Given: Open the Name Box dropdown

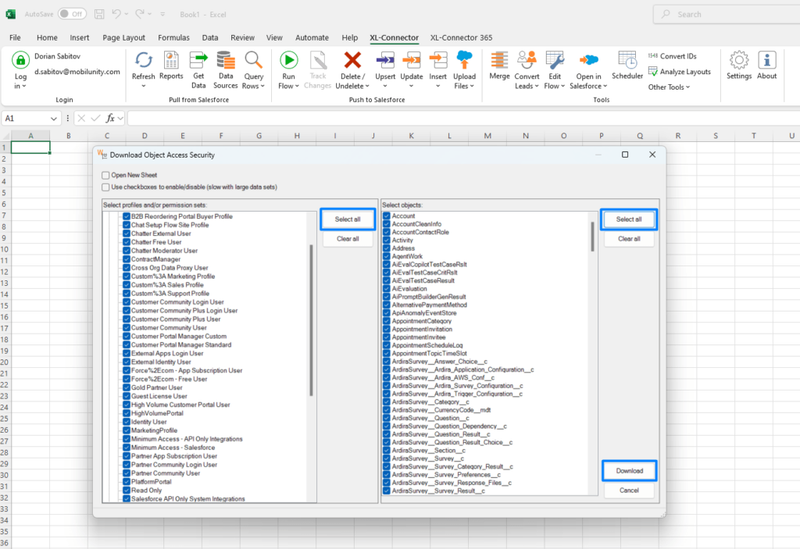Looking at the screenshot, I should 54,118.
